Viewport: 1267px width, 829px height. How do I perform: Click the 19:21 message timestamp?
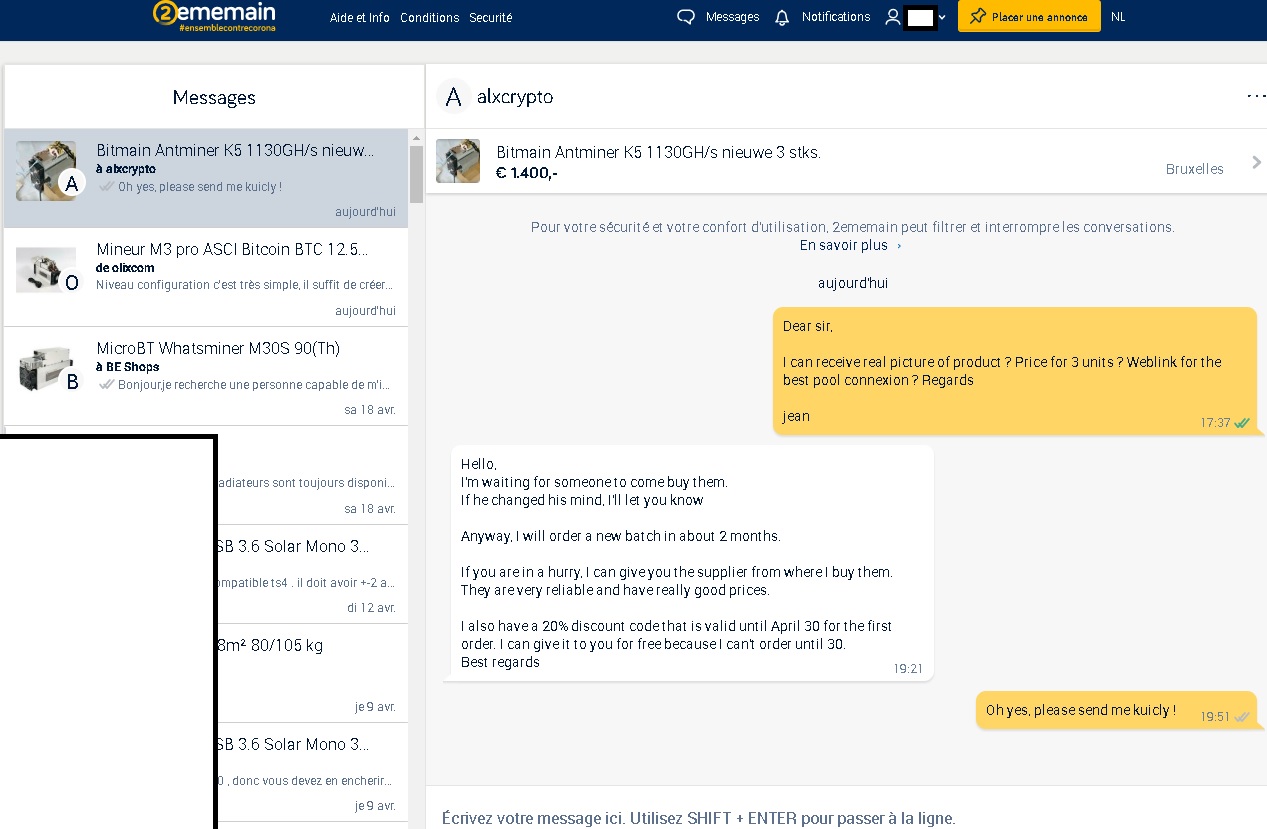point(908,669)
